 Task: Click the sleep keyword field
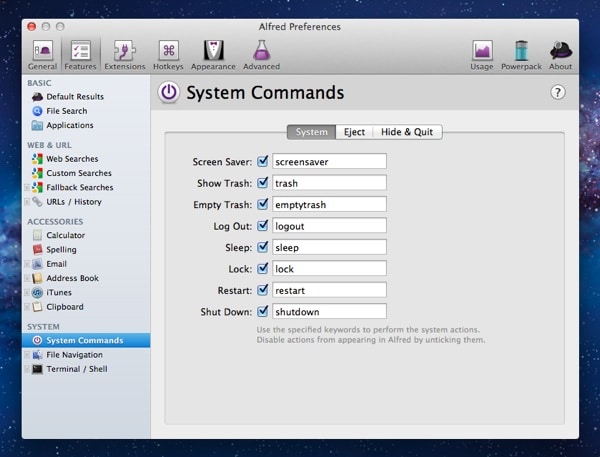click(x=329, y=247)
